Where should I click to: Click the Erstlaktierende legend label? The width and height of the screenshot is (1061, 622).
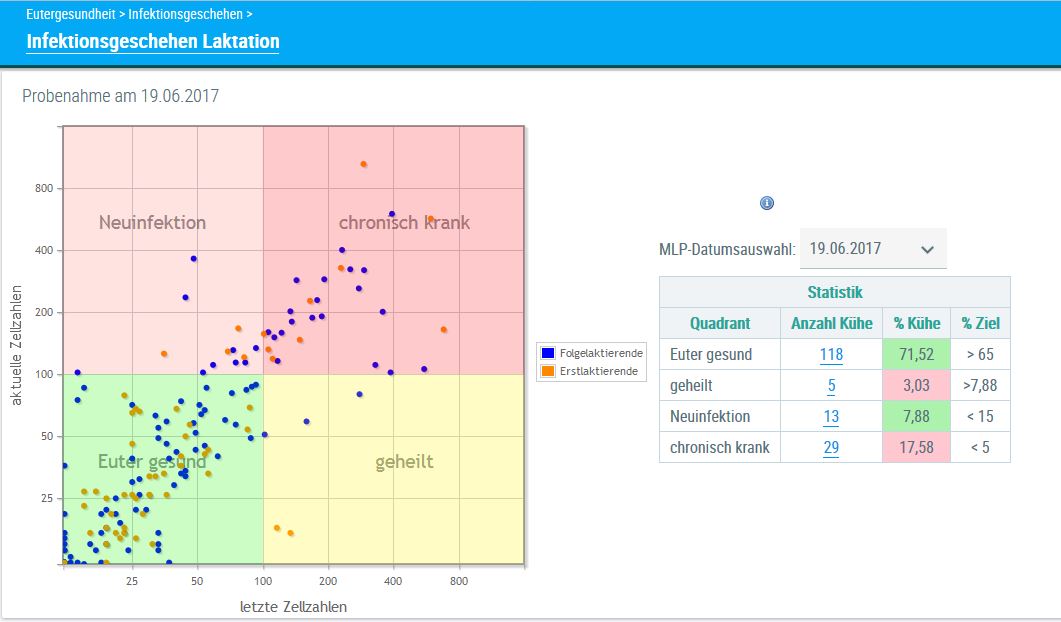[600, 372]
